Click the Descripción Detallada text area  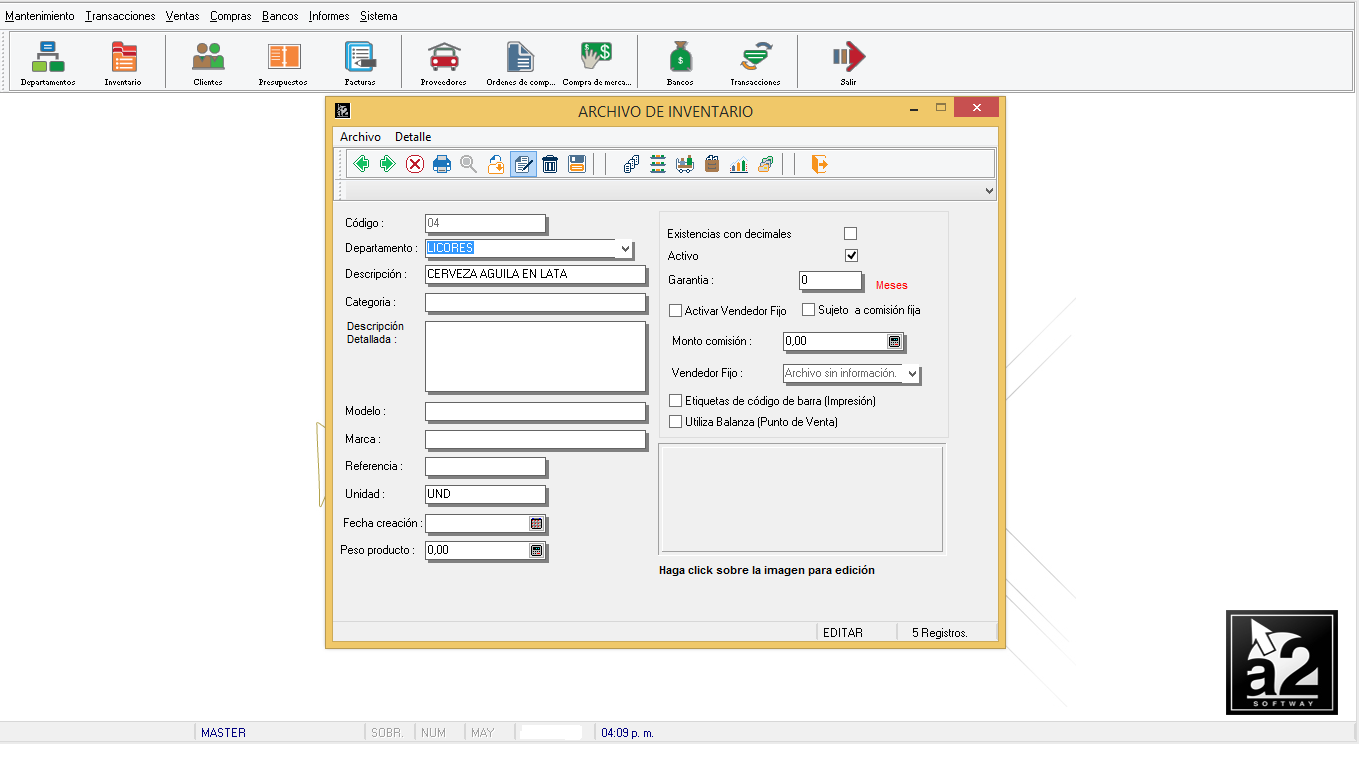(x=536, y=356)
